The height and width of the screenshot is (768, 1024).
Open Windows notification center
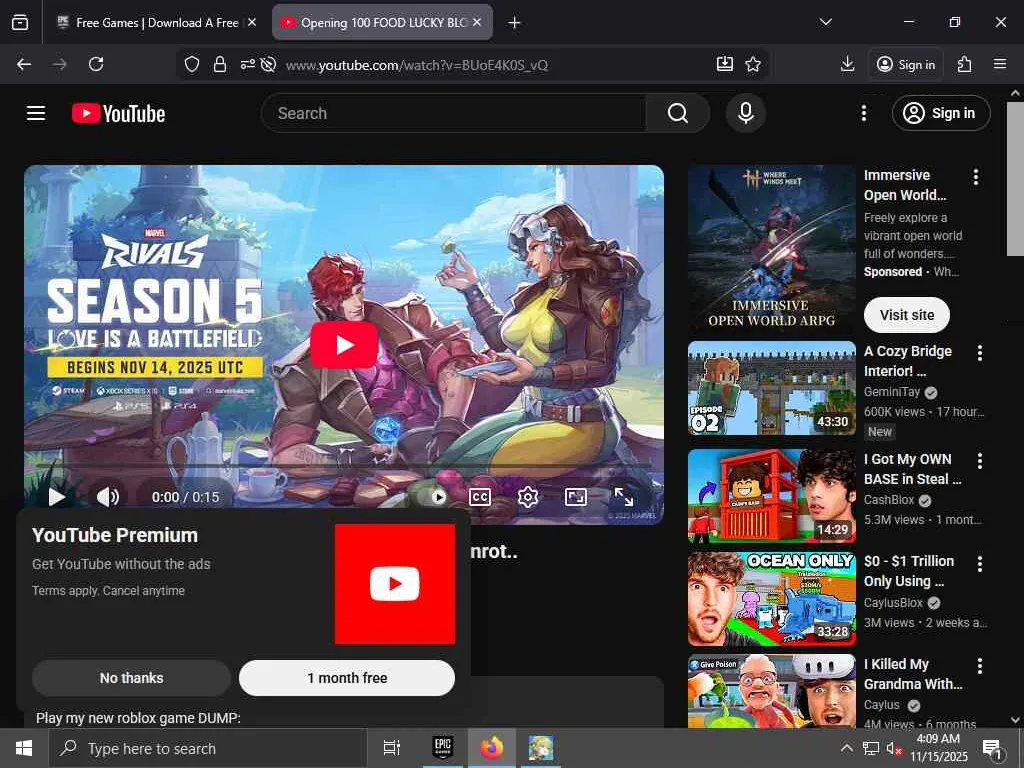coord(992,748)
